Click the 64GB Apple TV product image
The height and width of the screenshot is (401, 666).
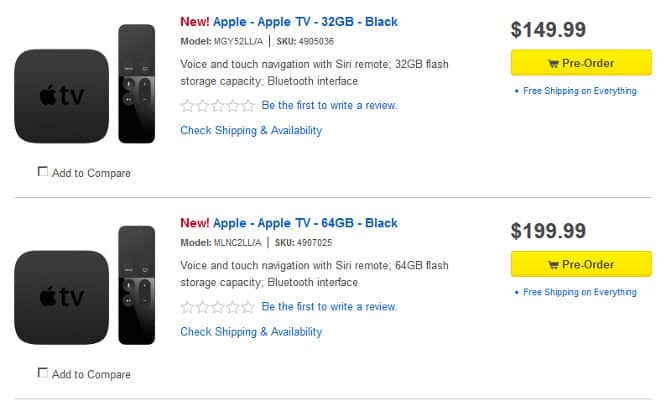[x=63, y=297]
